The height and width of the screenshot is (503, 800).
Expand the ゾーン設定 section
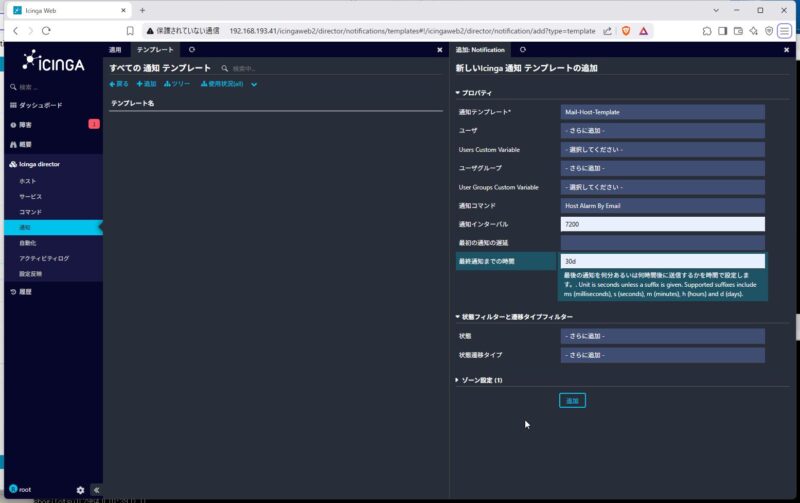click(479, 380)
